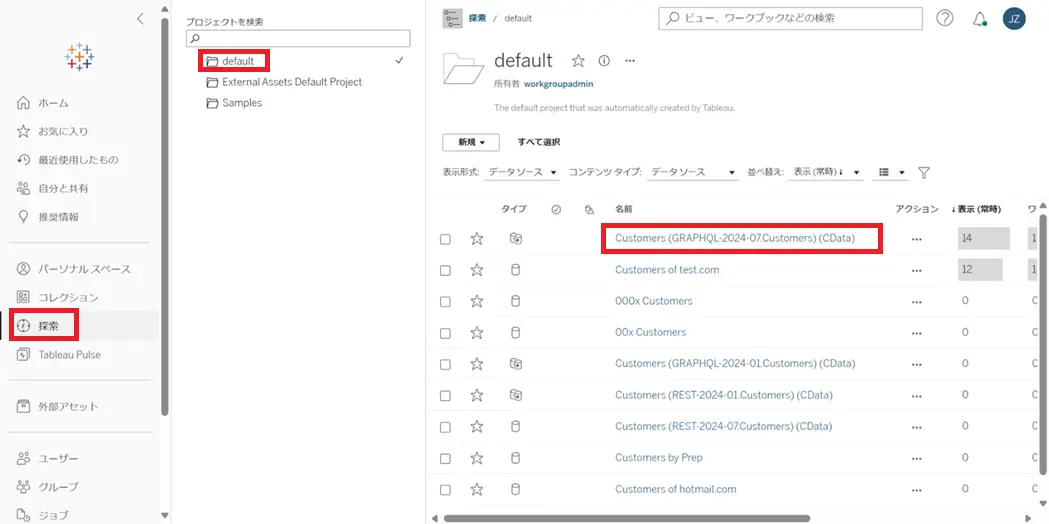
Task: Select the Customers by Prep checkbox
Action: click(x=445, y=458)
